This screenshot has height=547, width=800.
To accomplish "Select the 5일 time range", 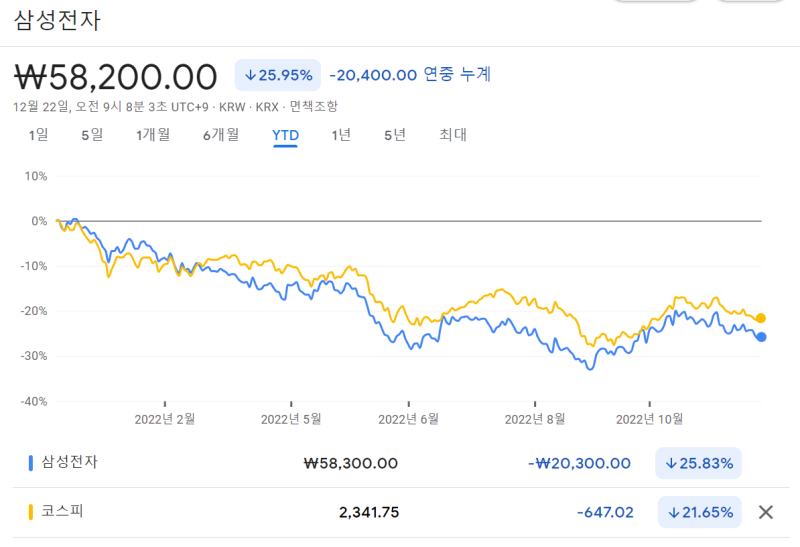I will point(92,135).
